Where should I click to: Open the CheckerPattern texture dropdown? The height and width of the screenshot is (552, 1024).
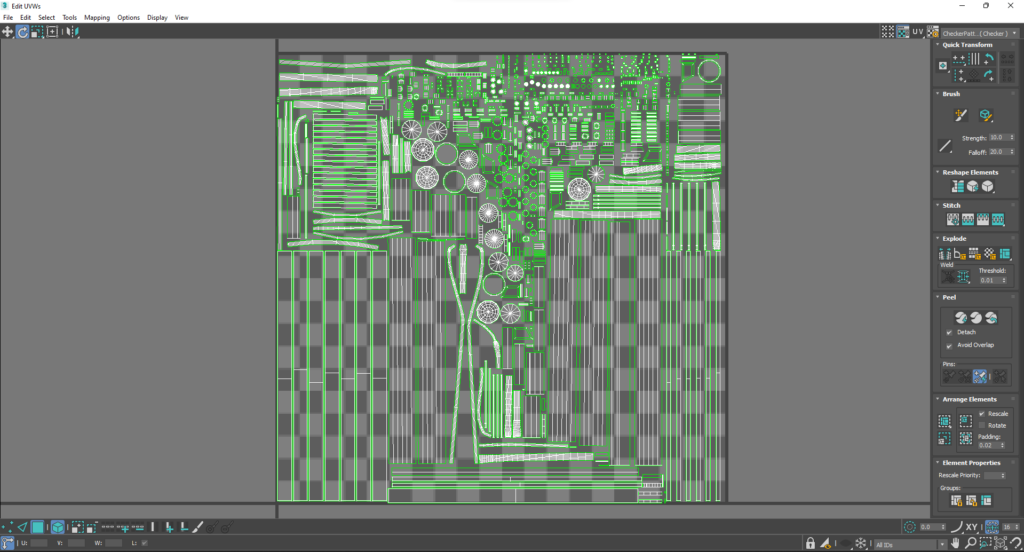979,33
